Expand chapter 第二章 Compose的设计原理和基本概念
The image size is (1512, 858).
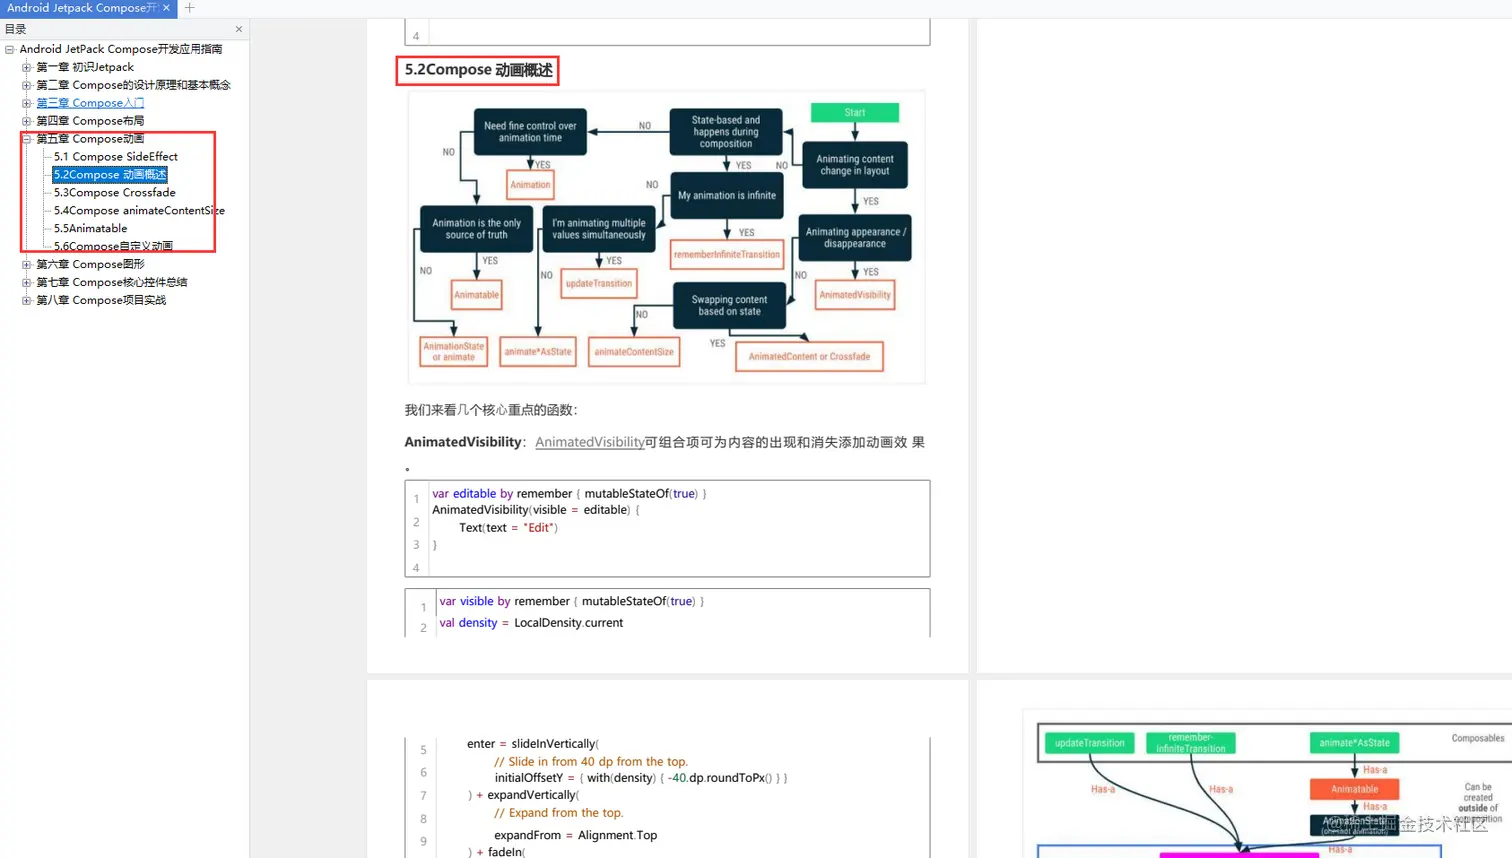click(x=24, y=84)
